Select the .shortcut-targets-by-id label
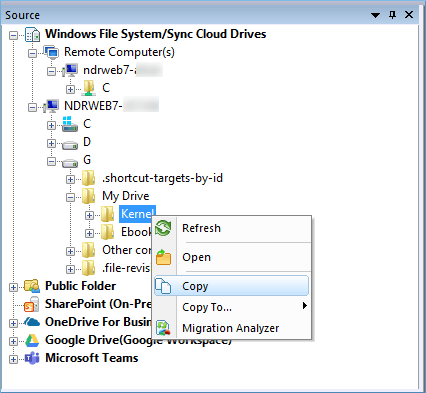This screenshot has width=426, height=393. [x=162, y=178]
